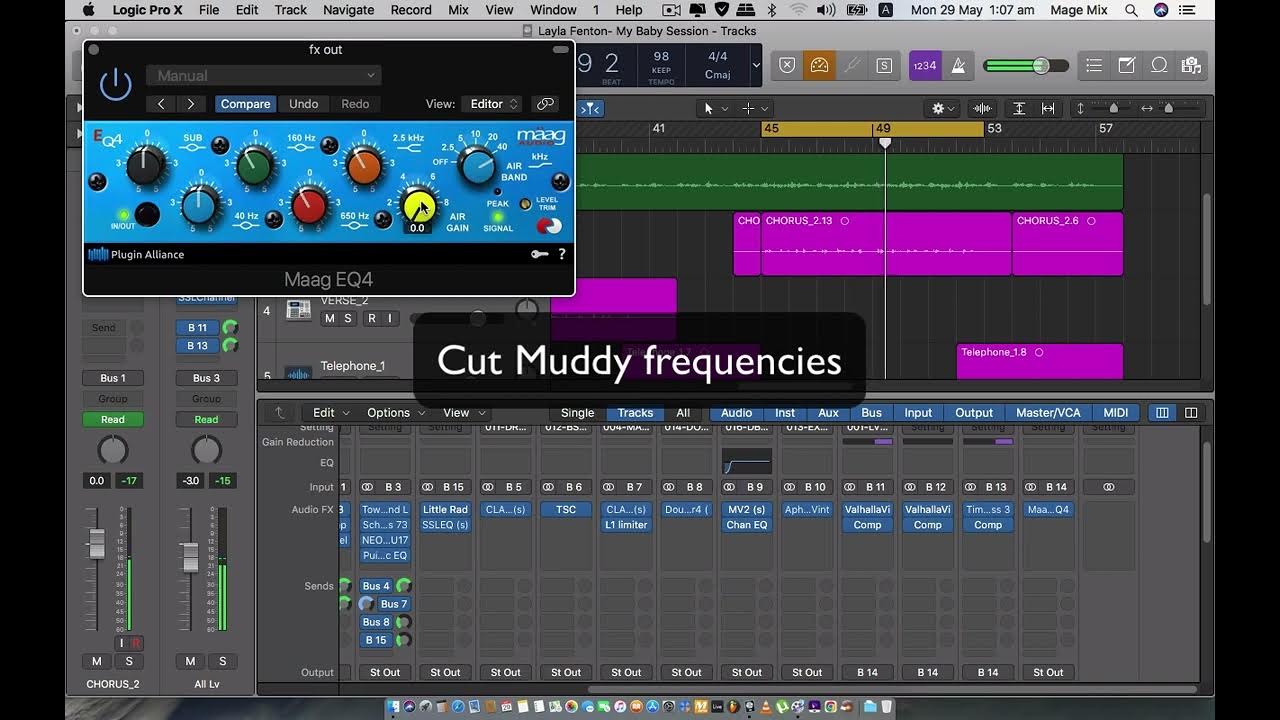Adjust the yellow Air Gain knob

point(418,205)
